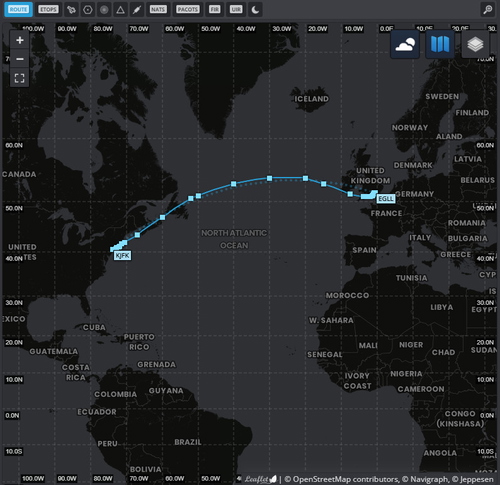Toggle the UIR boundaries overlay
The width and height of the screenshot is (500, 485).
click(x=236, y=9)
